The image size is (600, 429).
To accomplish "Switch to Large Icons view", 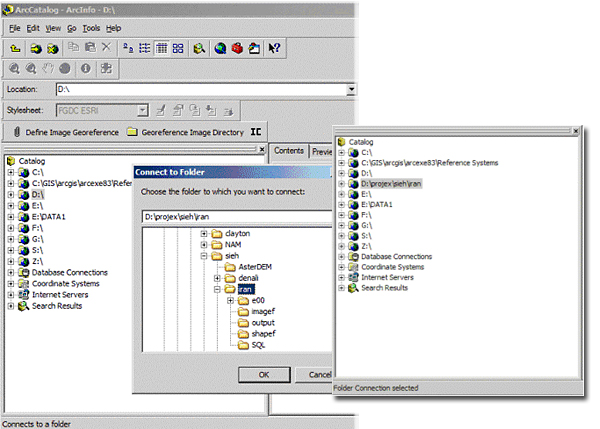I will click(128, 48).
